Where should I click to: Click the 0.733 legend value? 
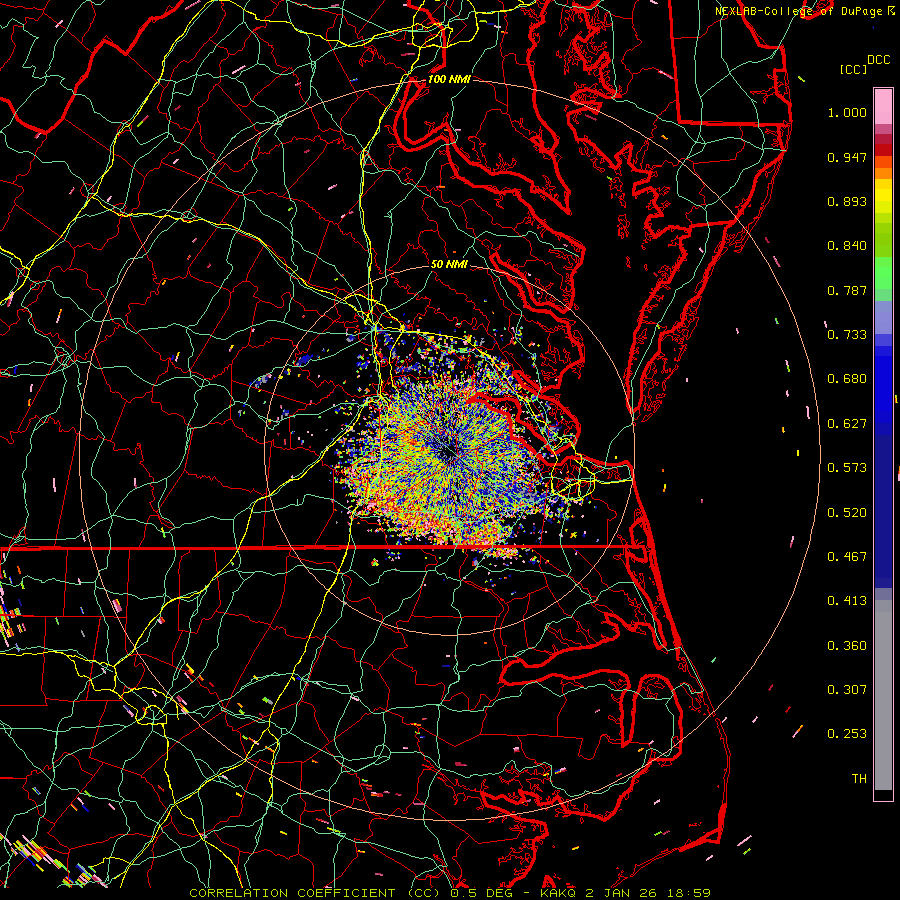pos(847,335)
